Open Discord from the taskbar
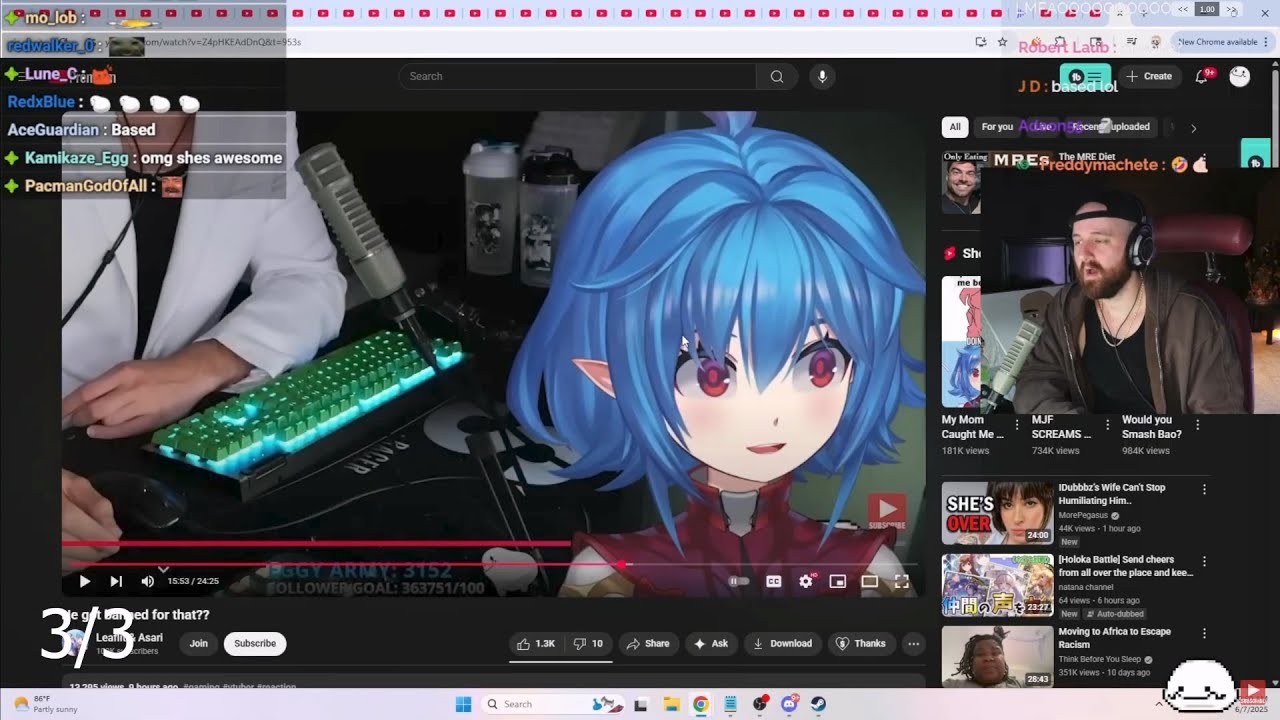 pyautogui.click(x=789, y=704)
